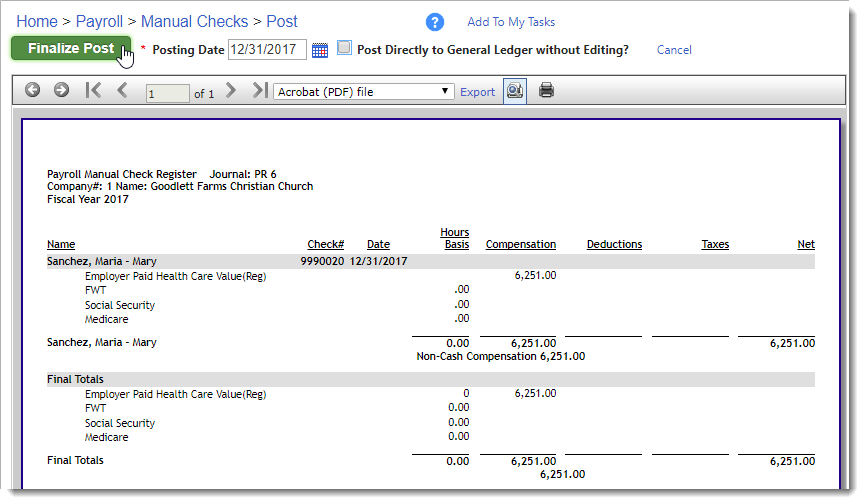Click the blue help question mark icon
This screenshot has width=864, height=504.
[435, 22]
